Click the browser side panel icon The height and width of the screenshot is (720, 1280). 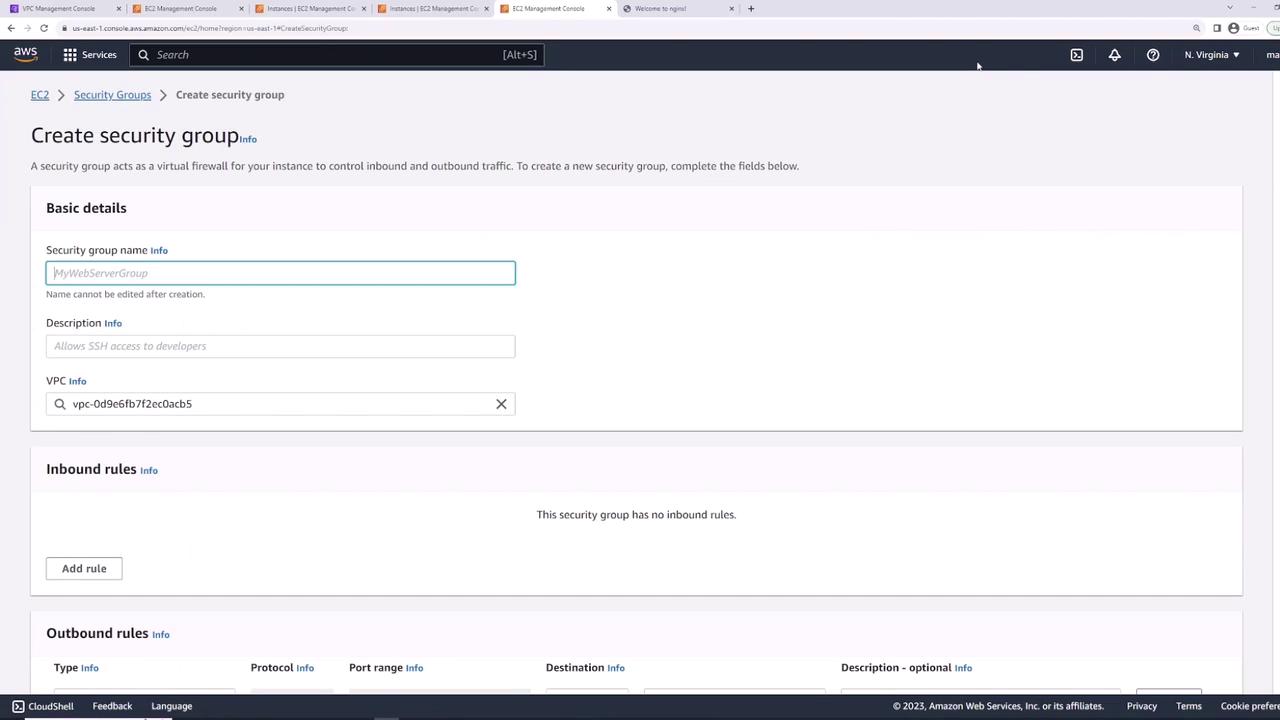tap(1217, 28)
